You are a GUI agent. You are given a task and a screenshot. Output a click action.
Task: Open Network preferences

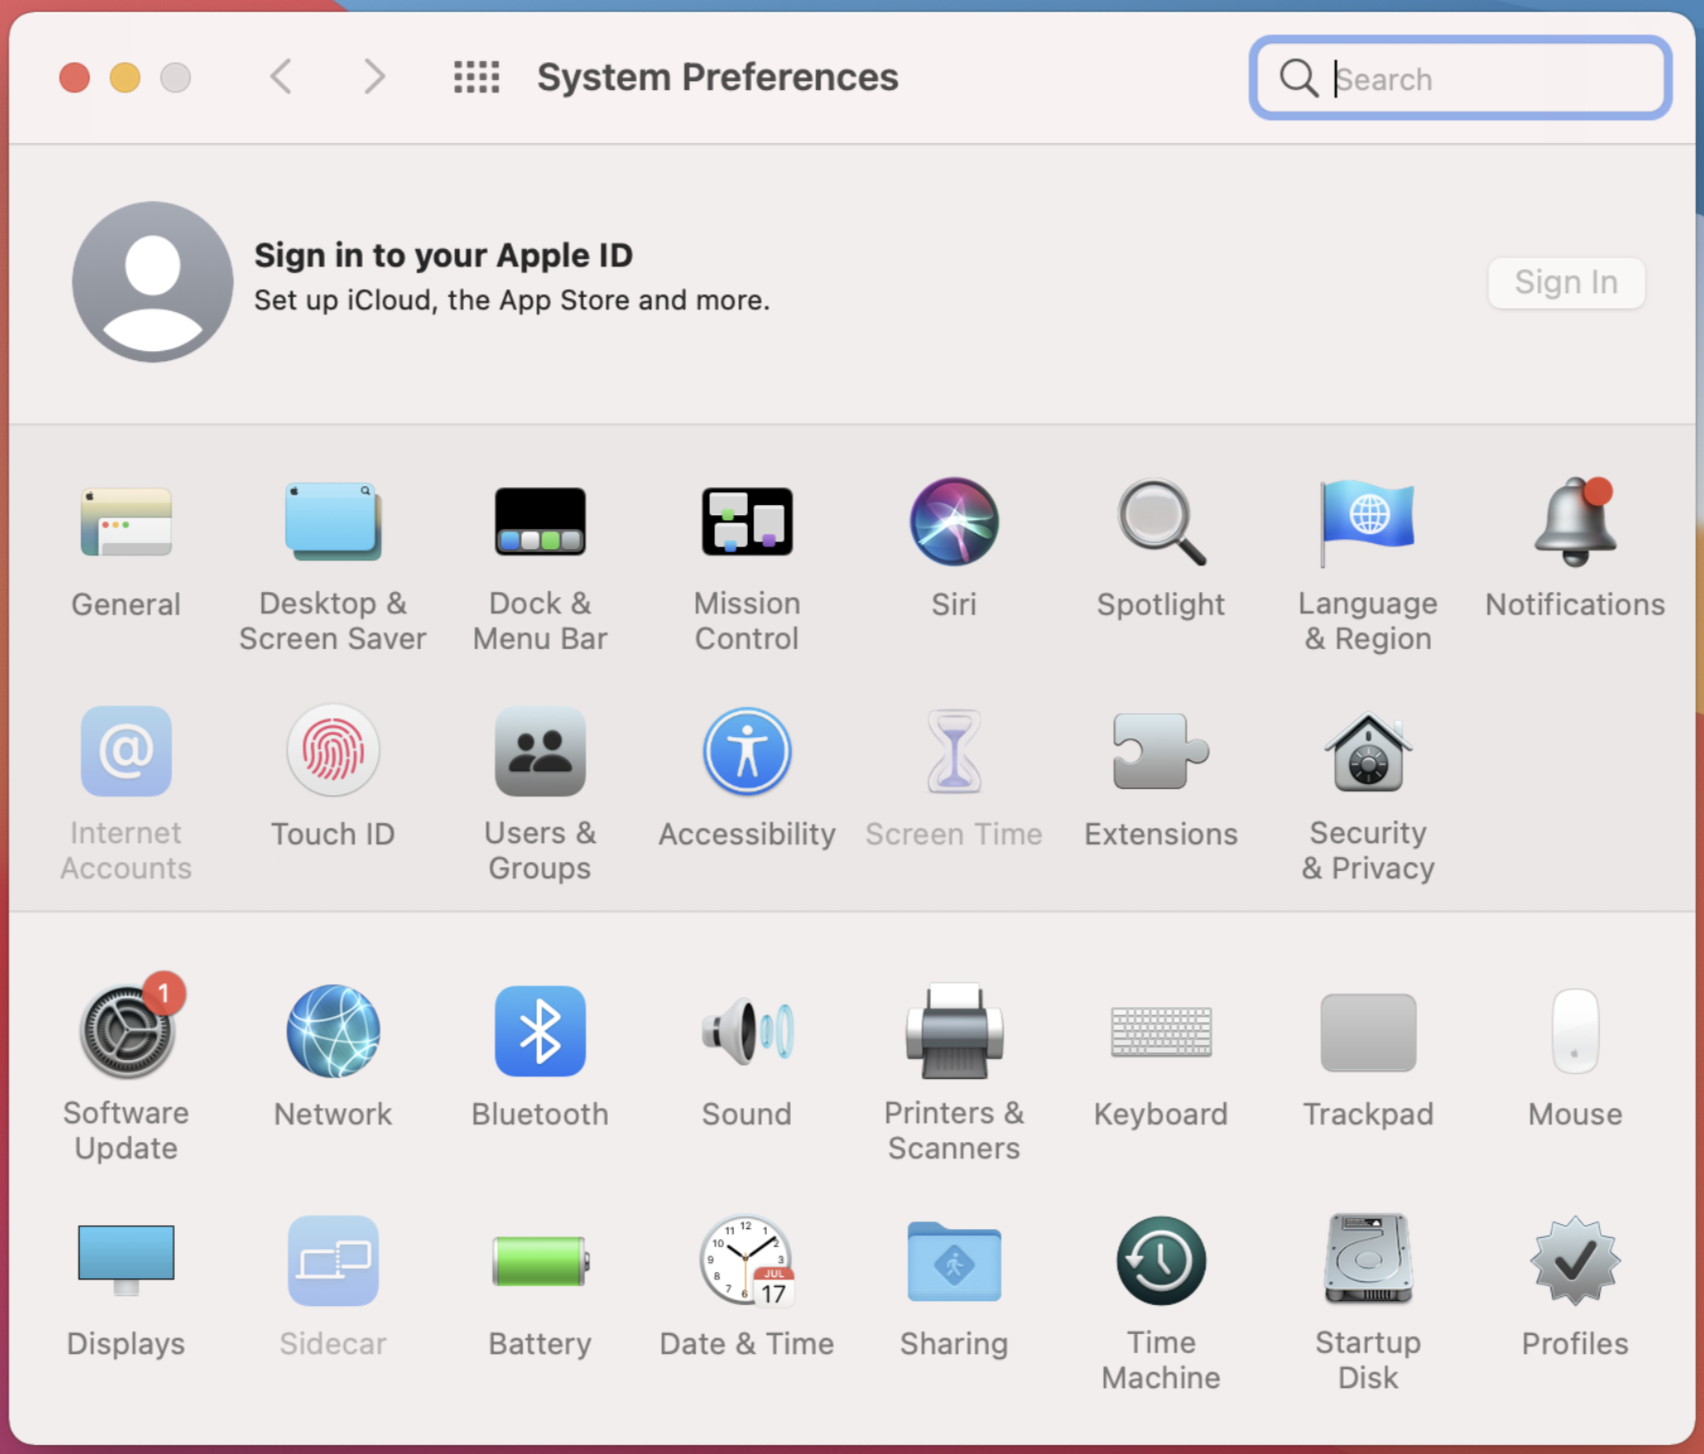click(333, 1031)
